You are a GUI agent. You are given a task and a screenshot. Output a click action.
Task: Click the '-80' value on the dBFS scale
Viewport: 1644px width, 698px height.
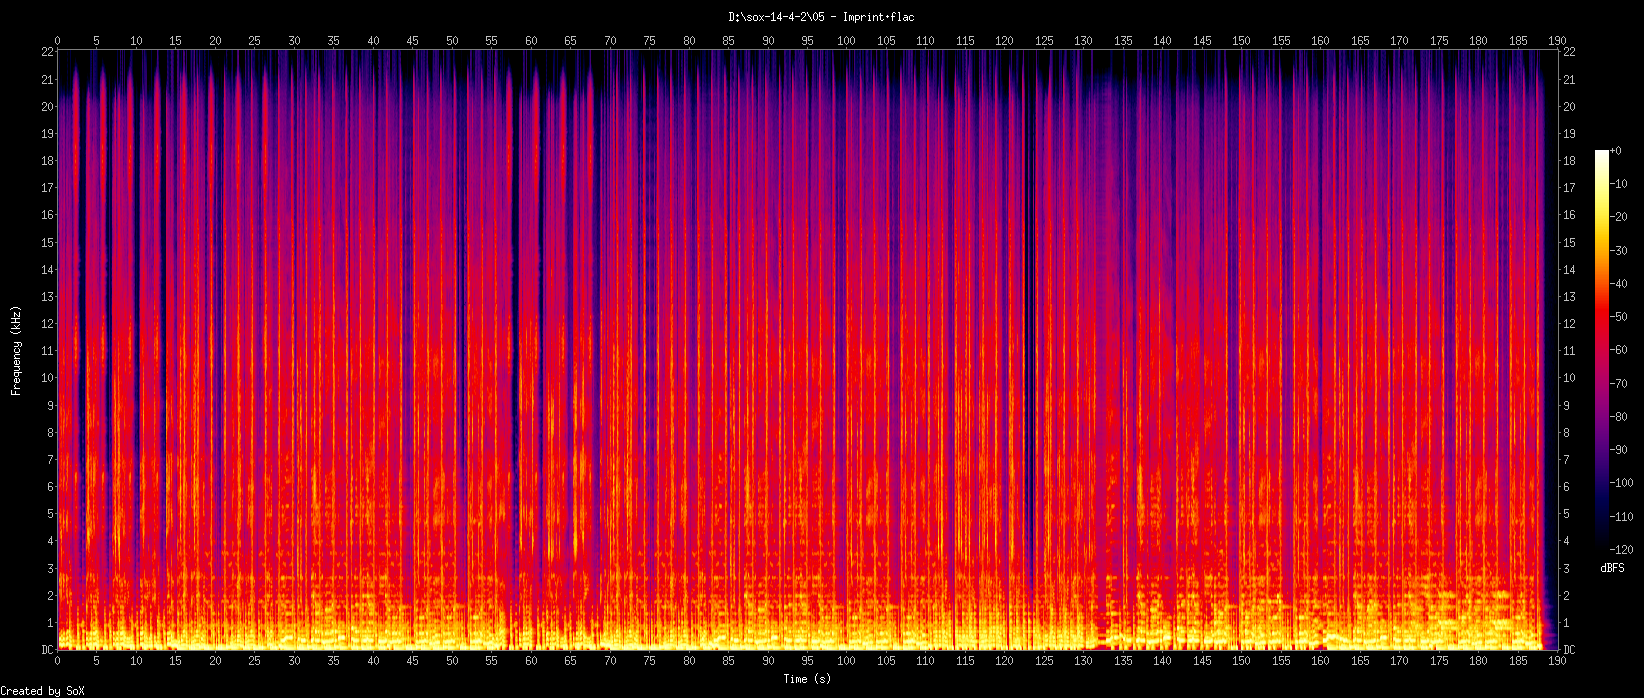coord(1618,417)
